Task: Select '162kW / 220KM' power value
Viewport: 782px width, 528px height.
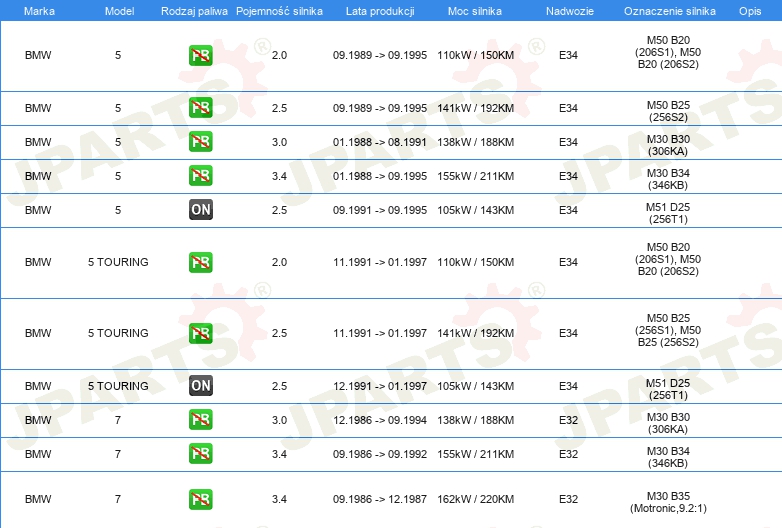Action: point(475,499)
